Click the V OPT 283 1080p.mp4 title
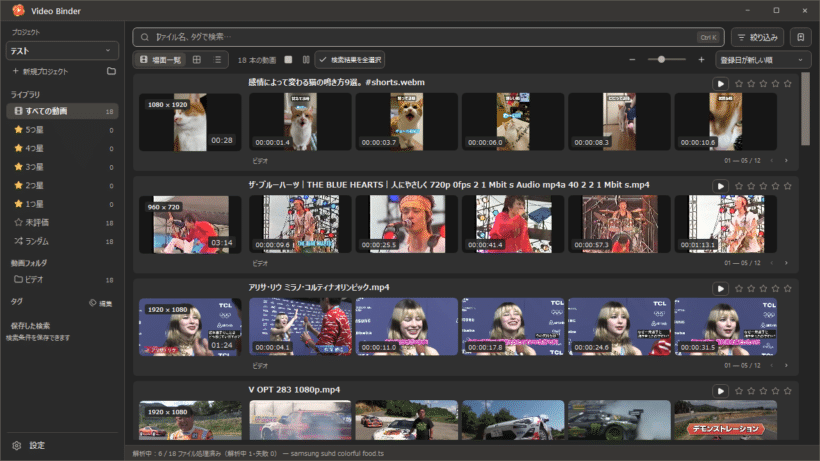The height and width of the screenshot is (461, 820). click(x=294, y=390)
